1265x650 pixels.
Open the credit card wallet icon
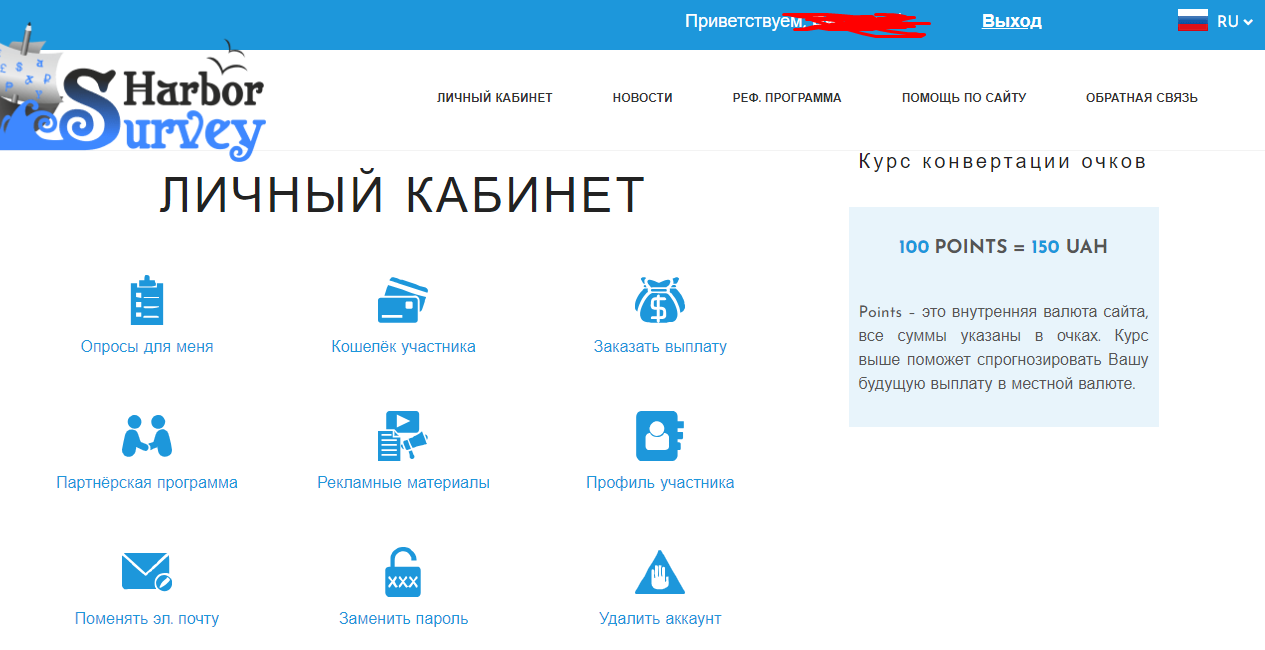[403, 300]
